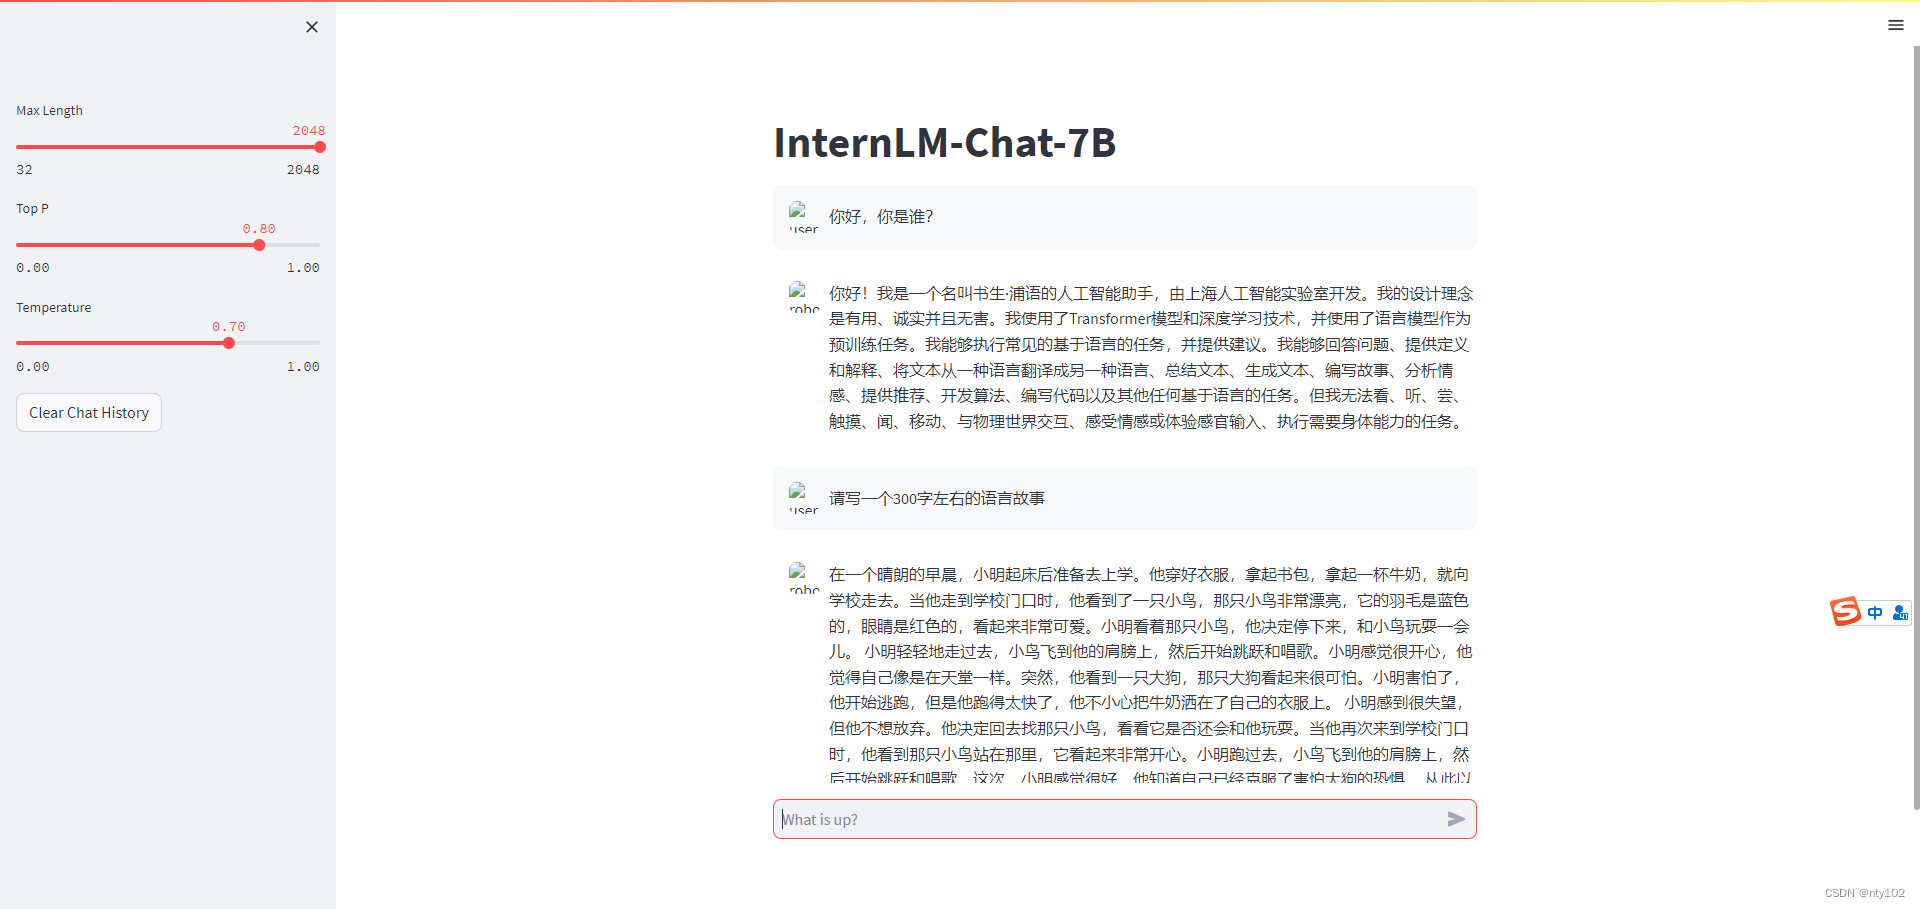
Task: Click the message '你好，你是谁?'
Action: pyautogui.click(x=881, y=217)
